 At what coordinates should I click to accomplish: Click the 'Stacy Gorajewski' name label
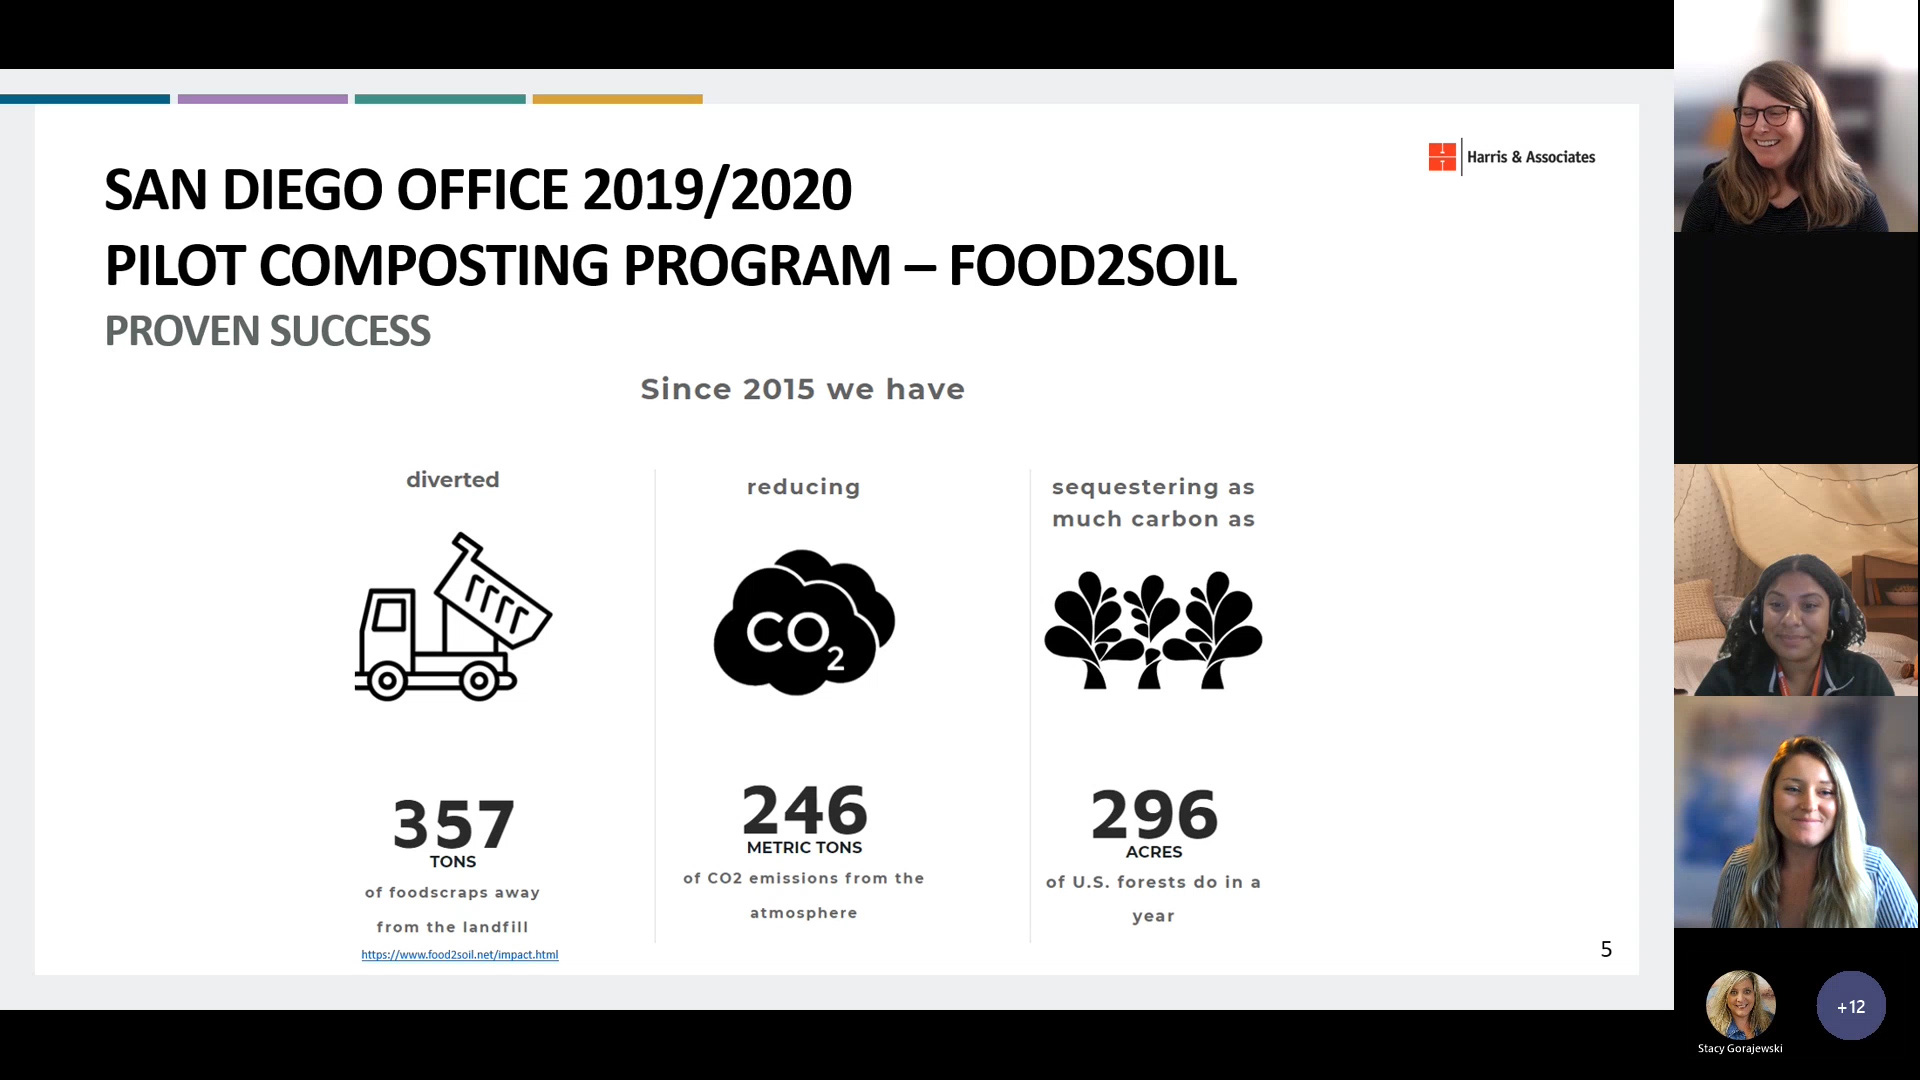[1740, 1049]
